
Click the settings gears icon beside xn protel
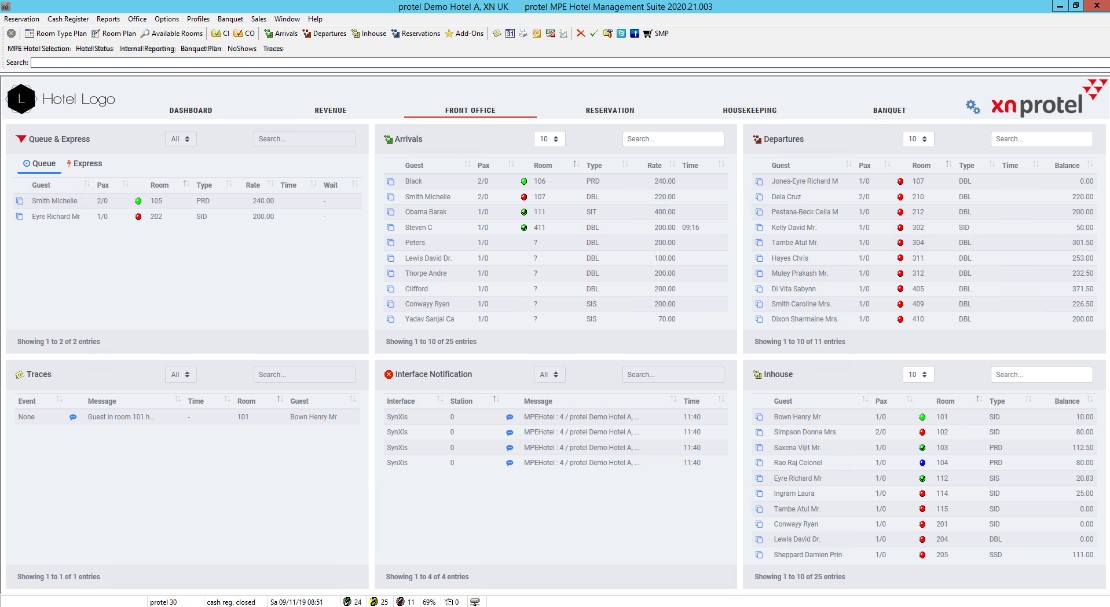tap(972, 107)
